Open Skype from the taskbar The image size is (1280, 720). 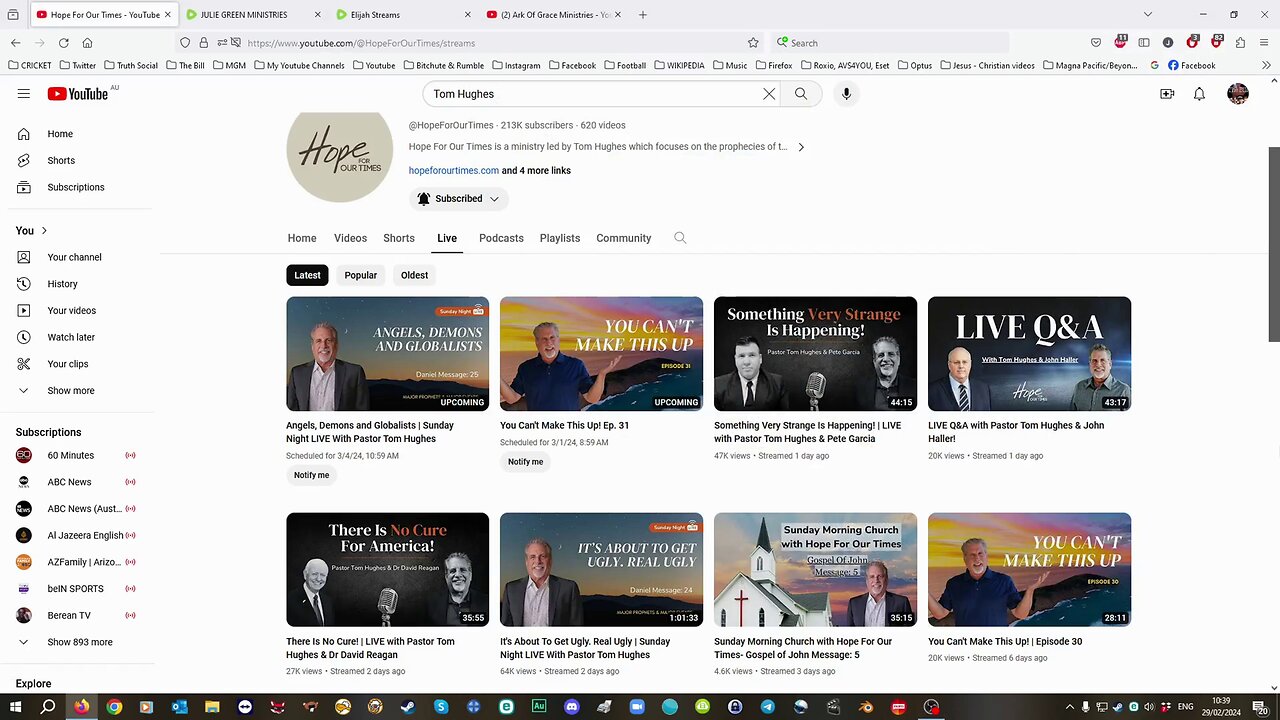441,707
